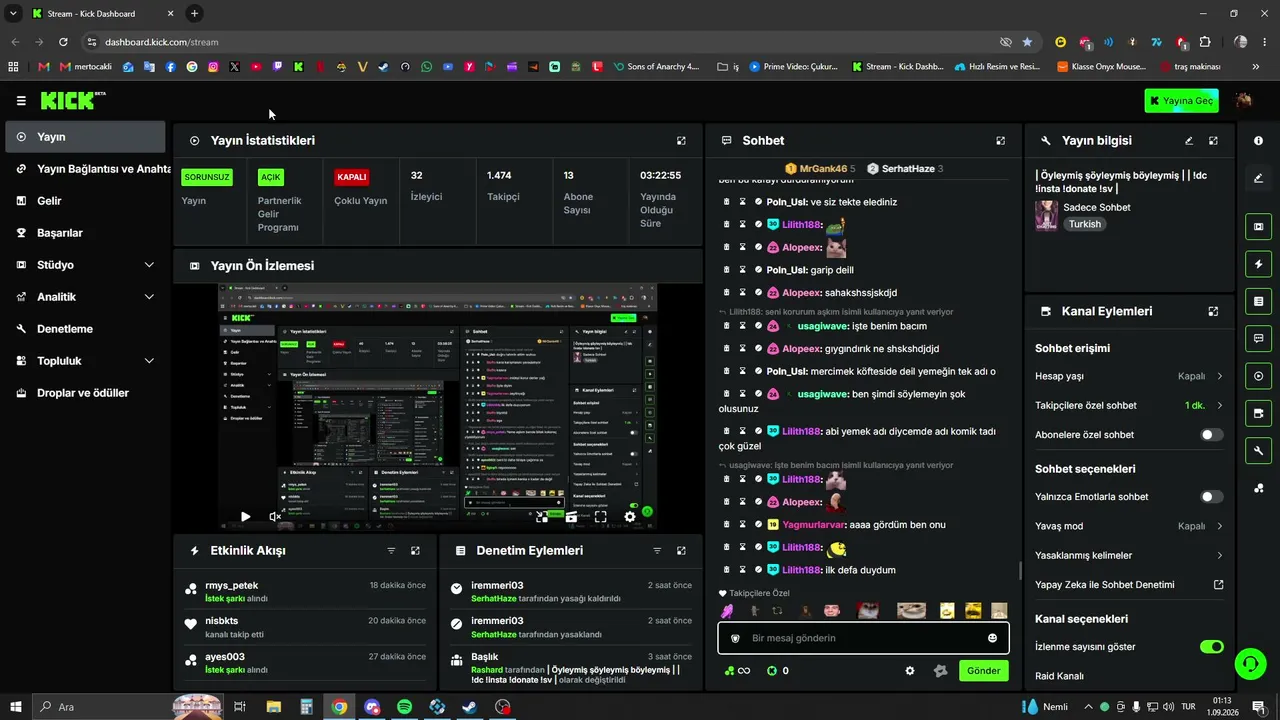Pop out the Sohbet chat panel
Image resolution: width=1280 pixels, height=720 pixels.
[1000, 141]
